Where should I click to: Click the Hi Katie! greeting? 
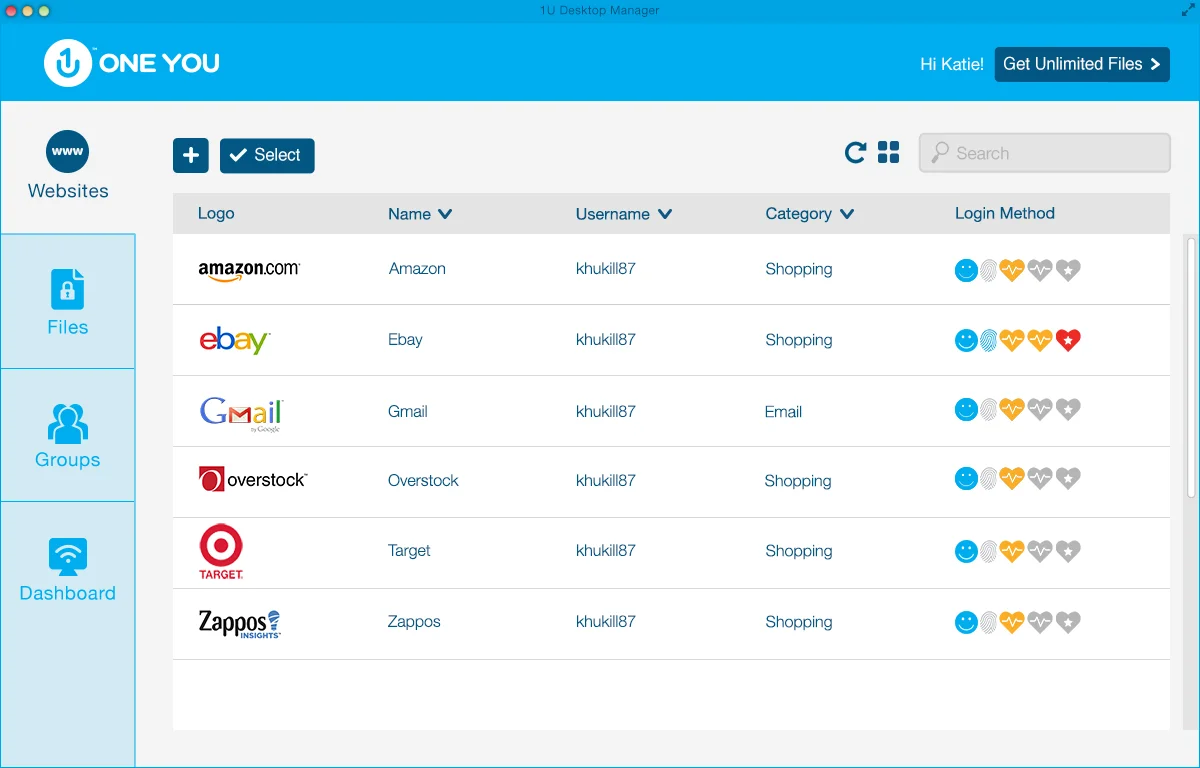952,64
